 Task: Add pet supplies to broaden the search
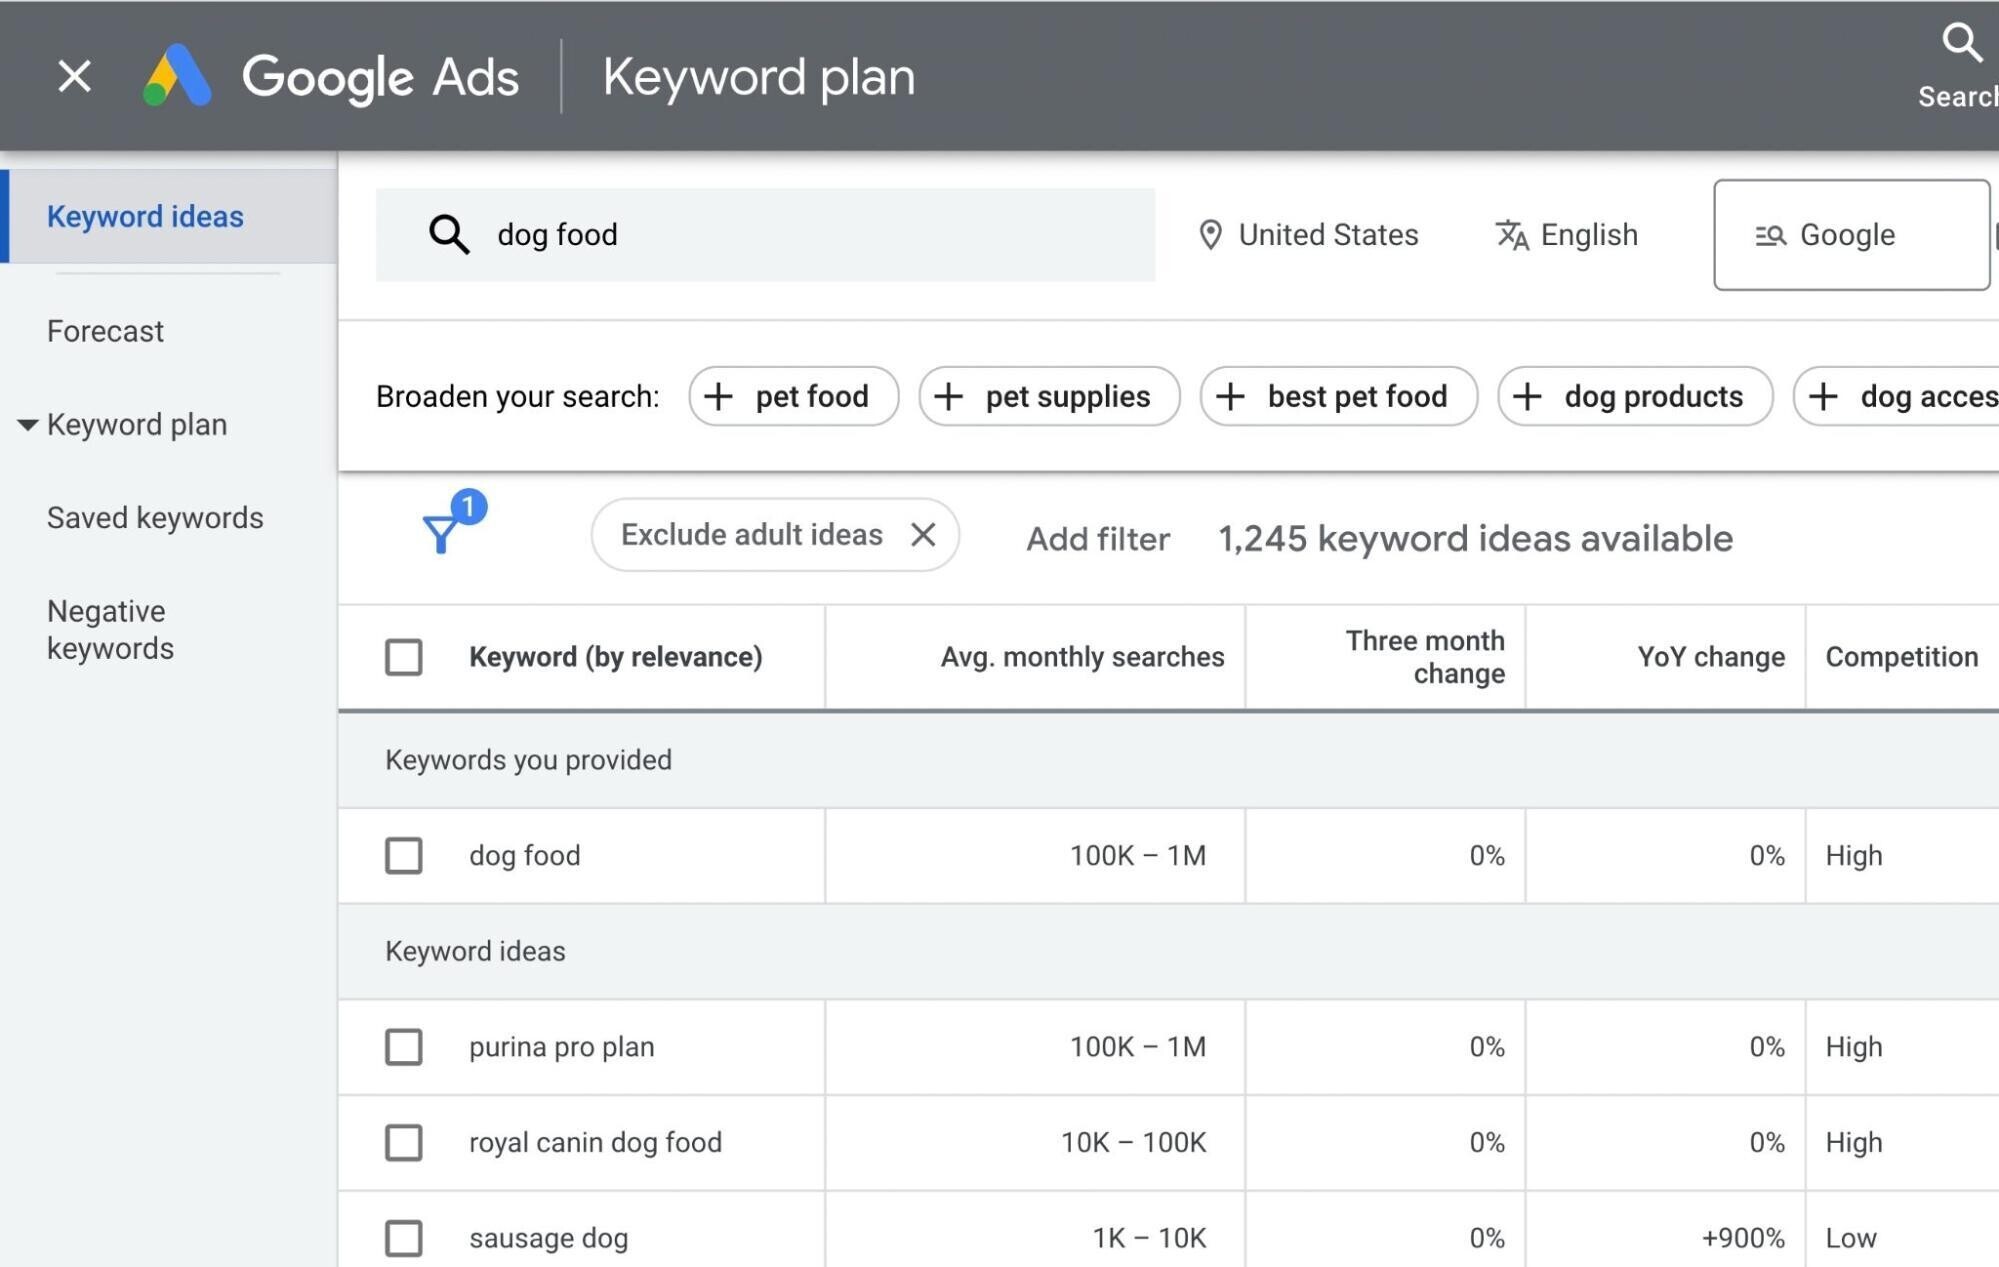(x=1049, y=397)
